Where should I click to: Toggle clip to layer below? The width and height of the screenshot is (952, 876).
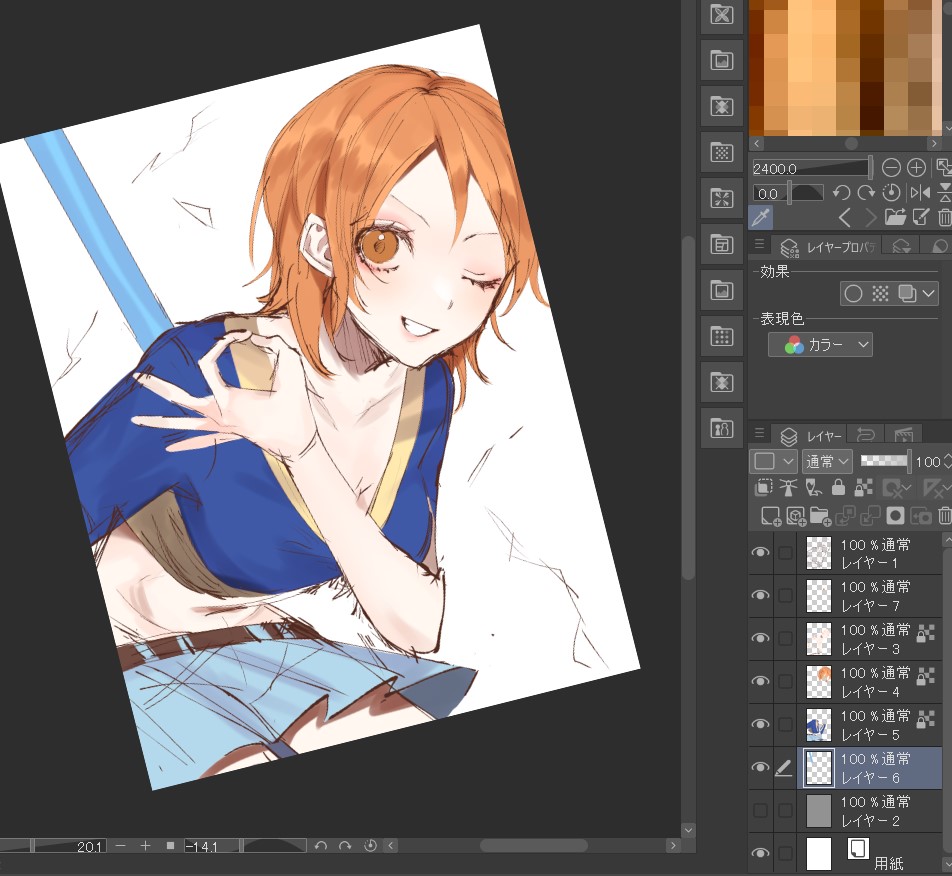tap(764, 487)
